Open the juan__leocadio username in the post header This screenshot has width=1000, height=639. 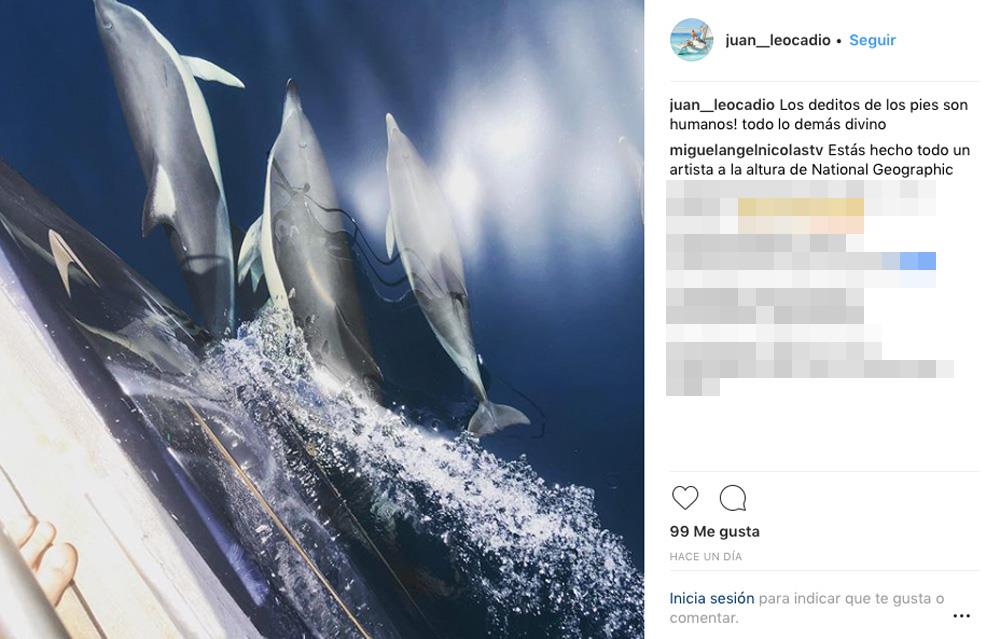click(x=777, y=40)
